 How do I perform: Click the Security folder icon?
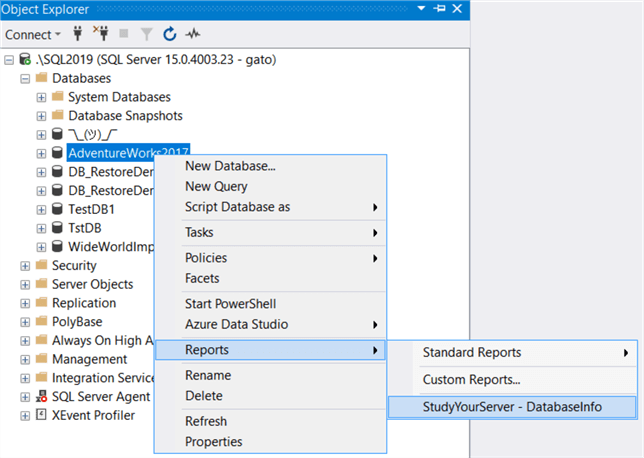pyautogui.click(x=41, y=265)
